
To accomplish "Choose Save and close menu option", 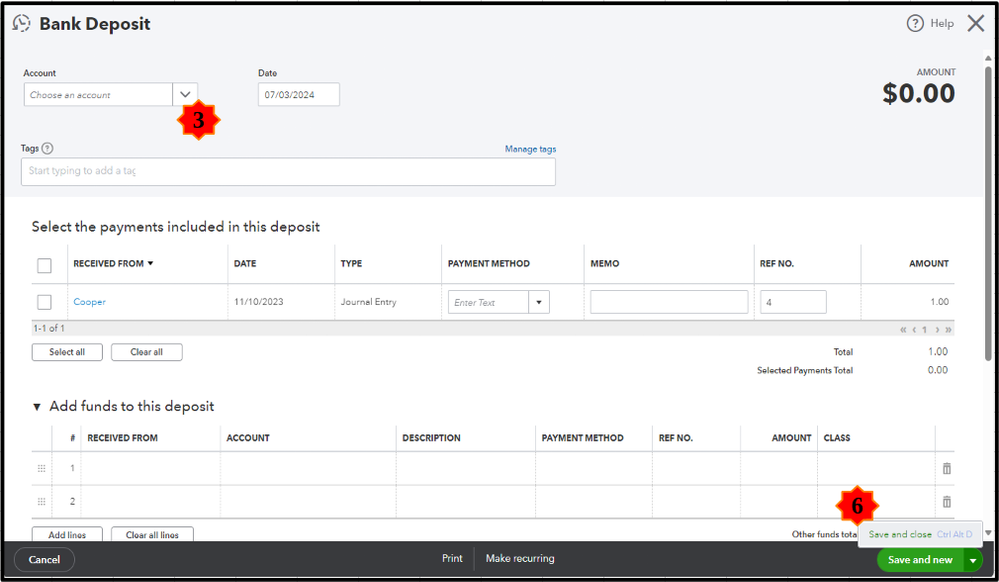I will pos(900,534).
